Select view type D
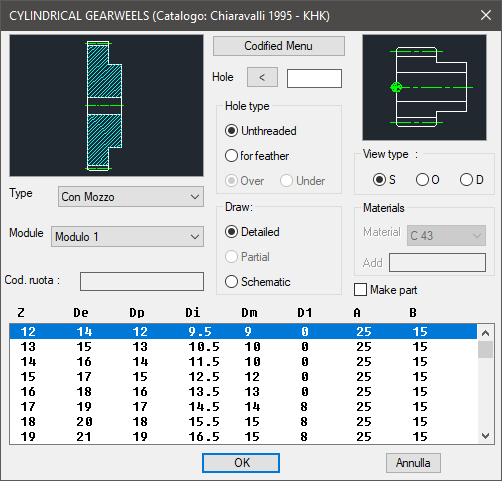Screen dimensions: 502x481 point(472,180)
